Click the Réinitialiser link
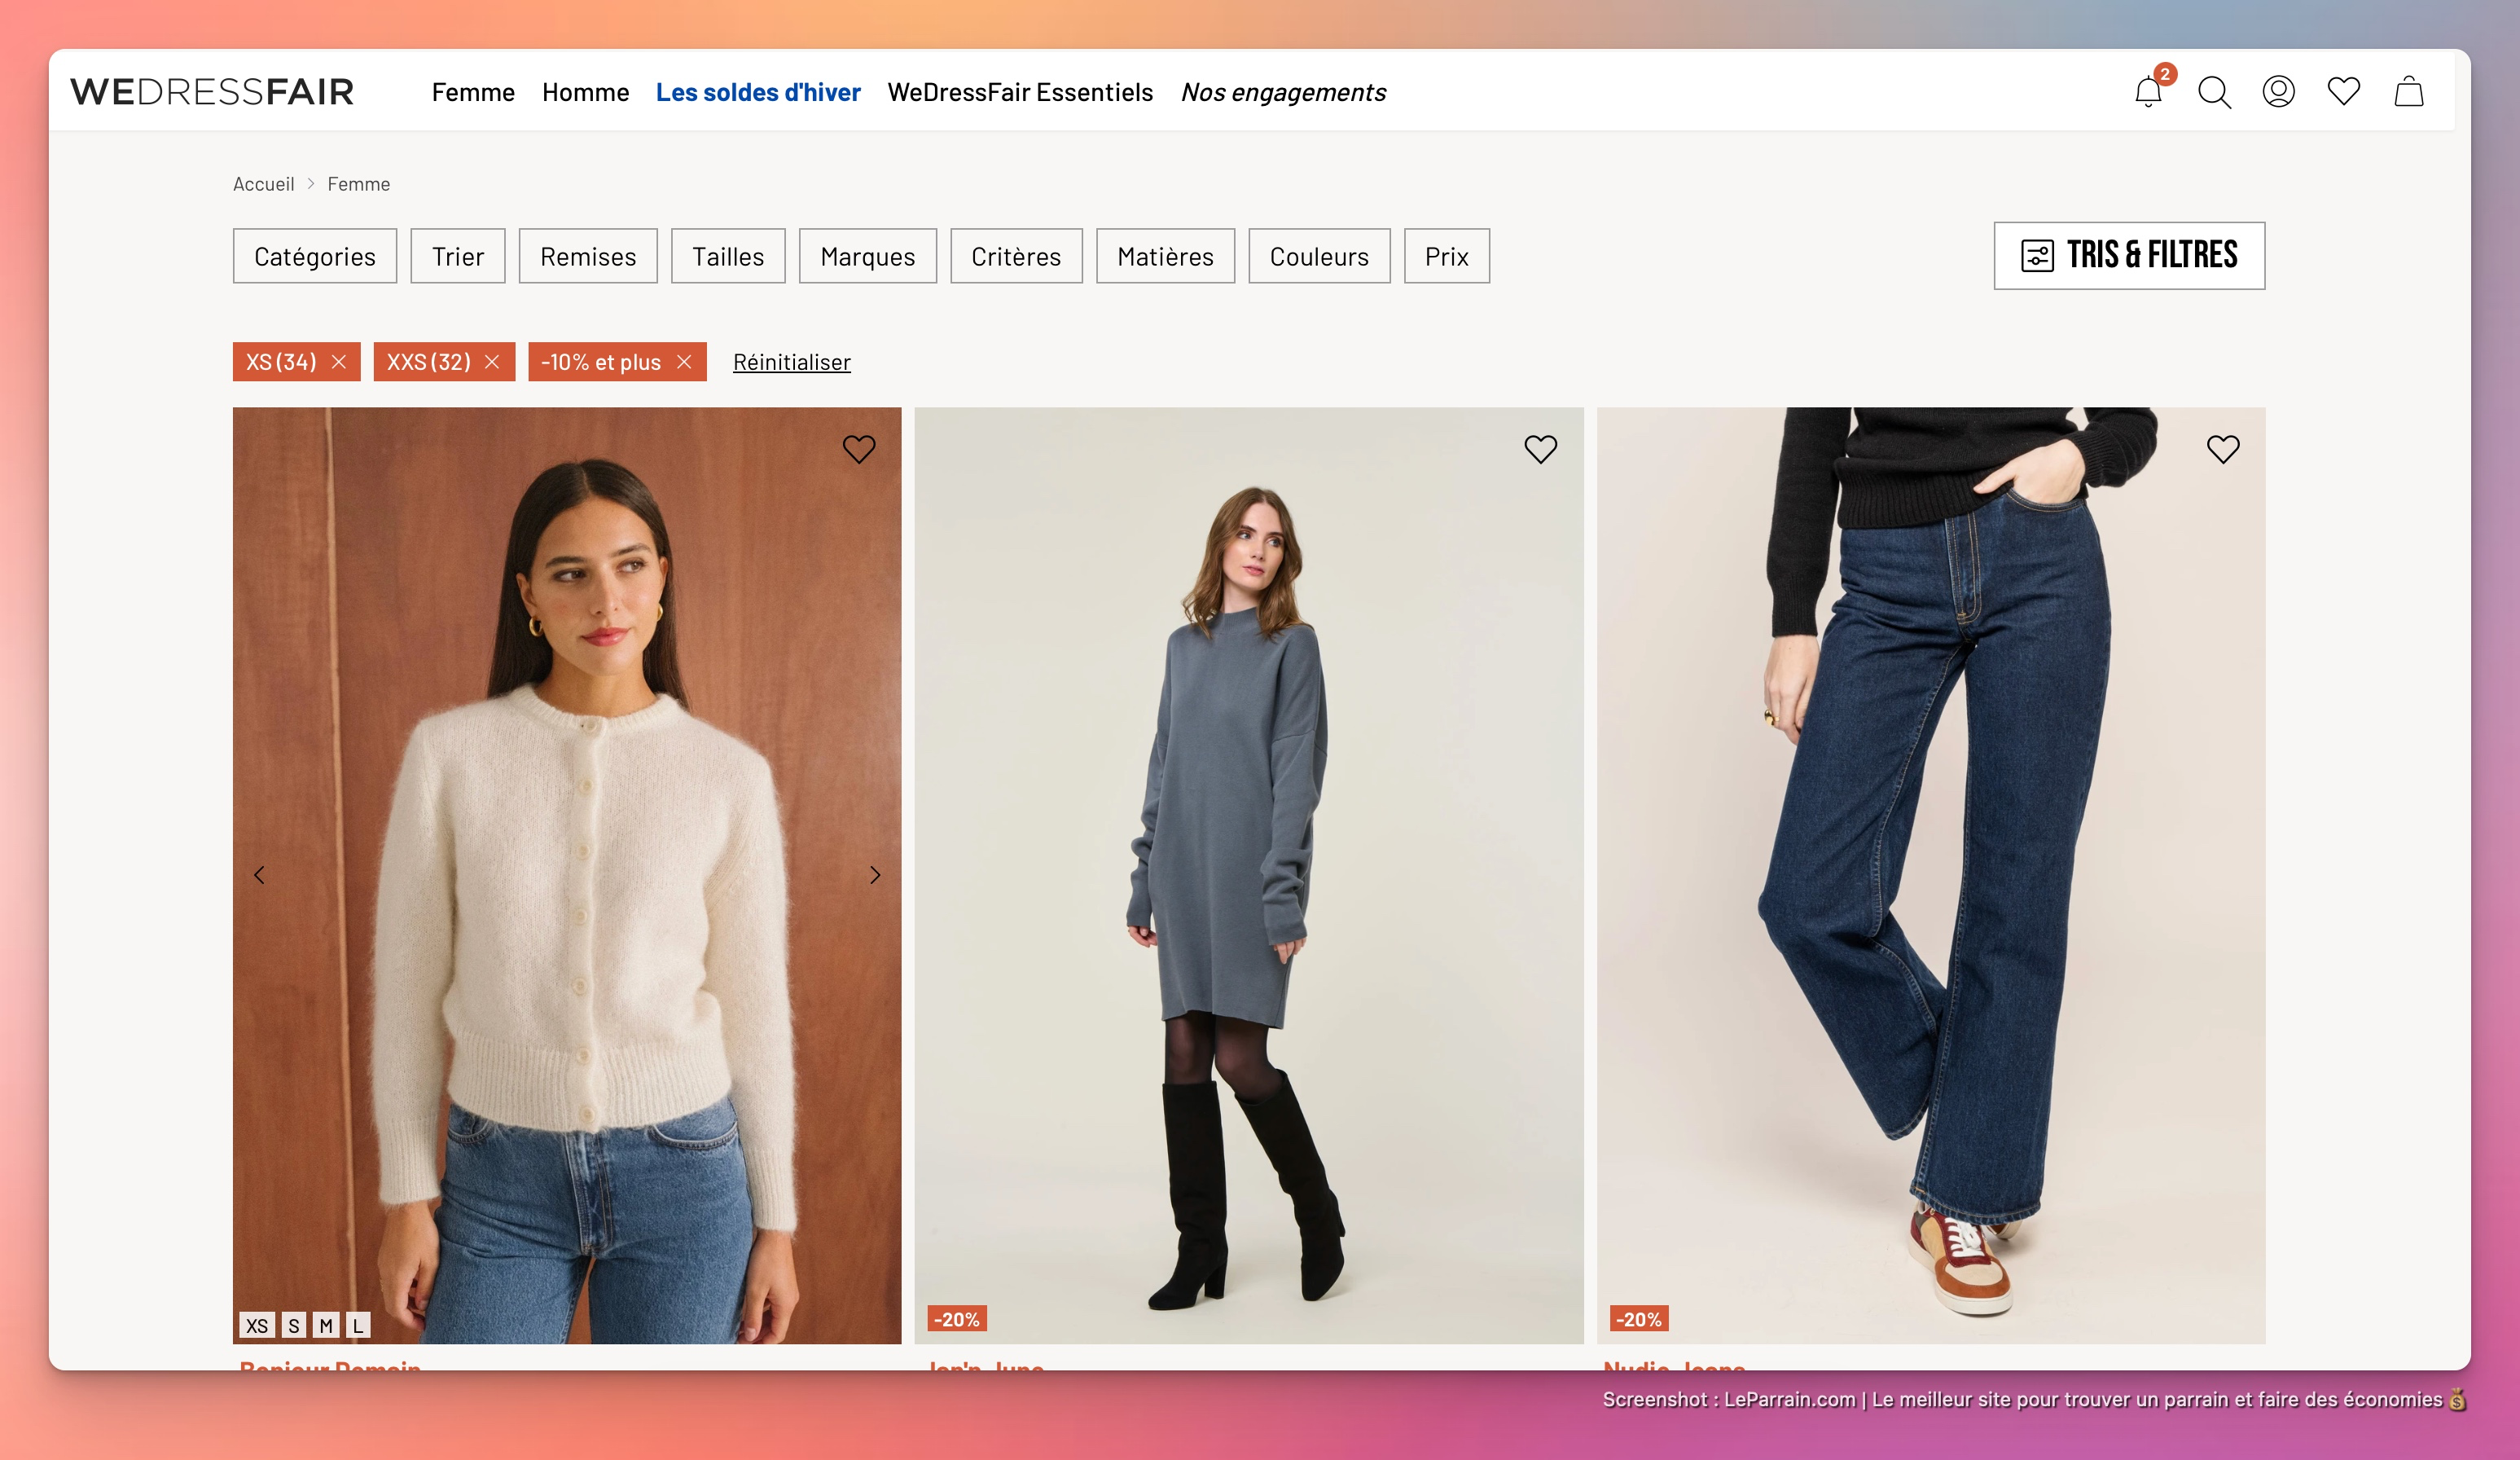The height and width of the screenshot is (1460, 2520). click(x=791, y=362)
